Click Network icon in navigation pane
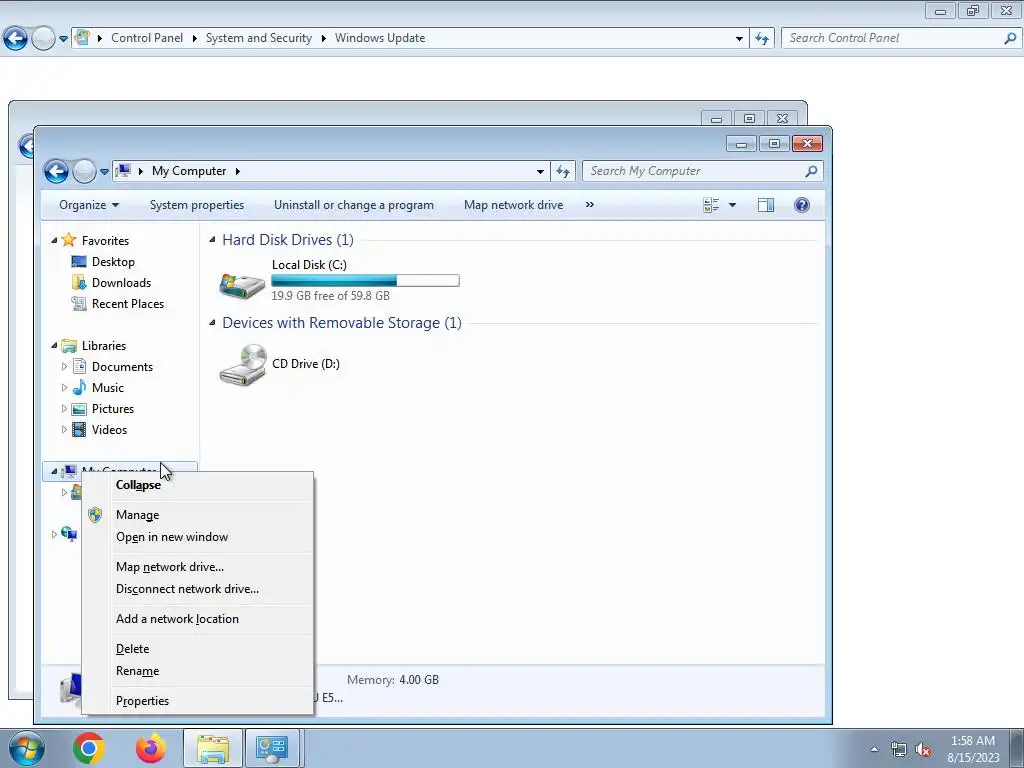The image size is (1024, 768). pos(69,534)
